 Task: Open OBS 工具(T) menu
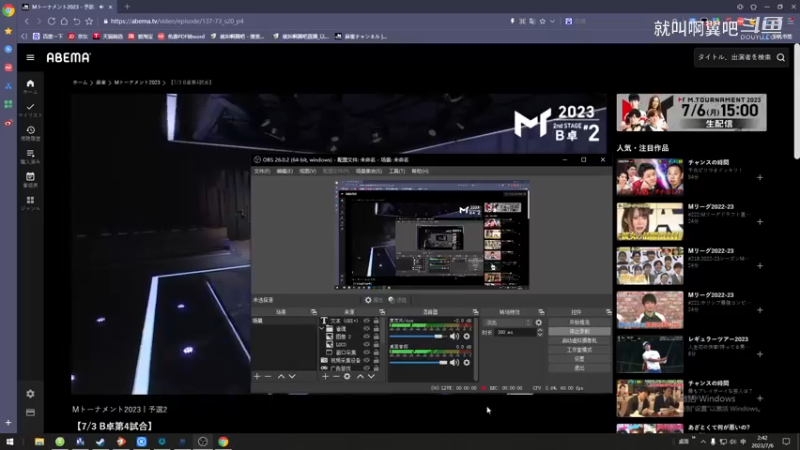coord(396,171)
